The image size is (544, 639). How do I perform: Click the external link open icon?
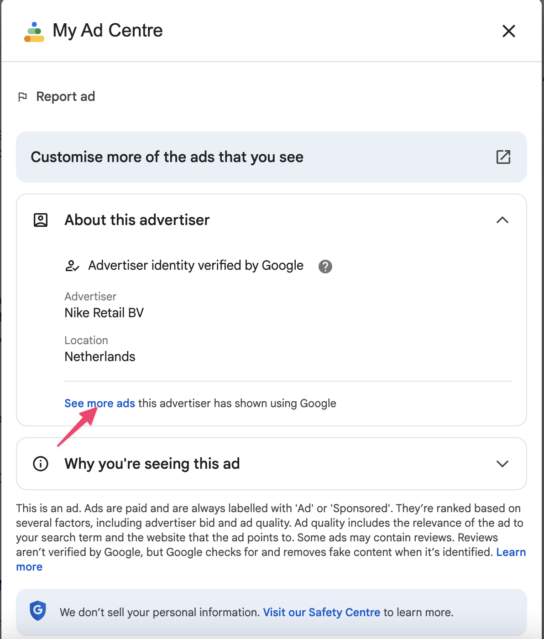point(503,157)
